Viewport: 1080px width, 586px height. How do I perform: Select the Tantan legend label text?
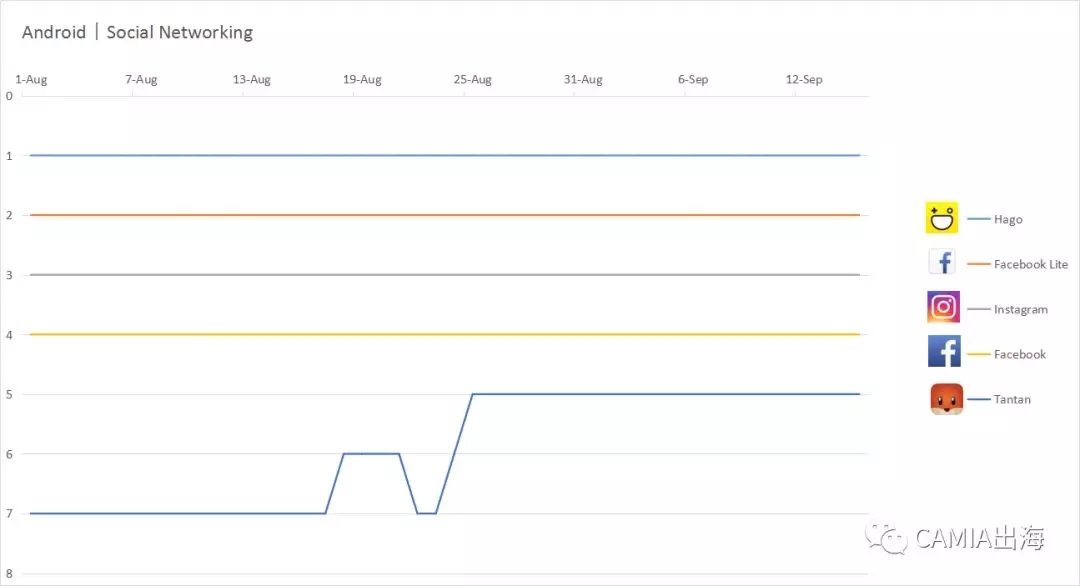tap(1012, 400)
